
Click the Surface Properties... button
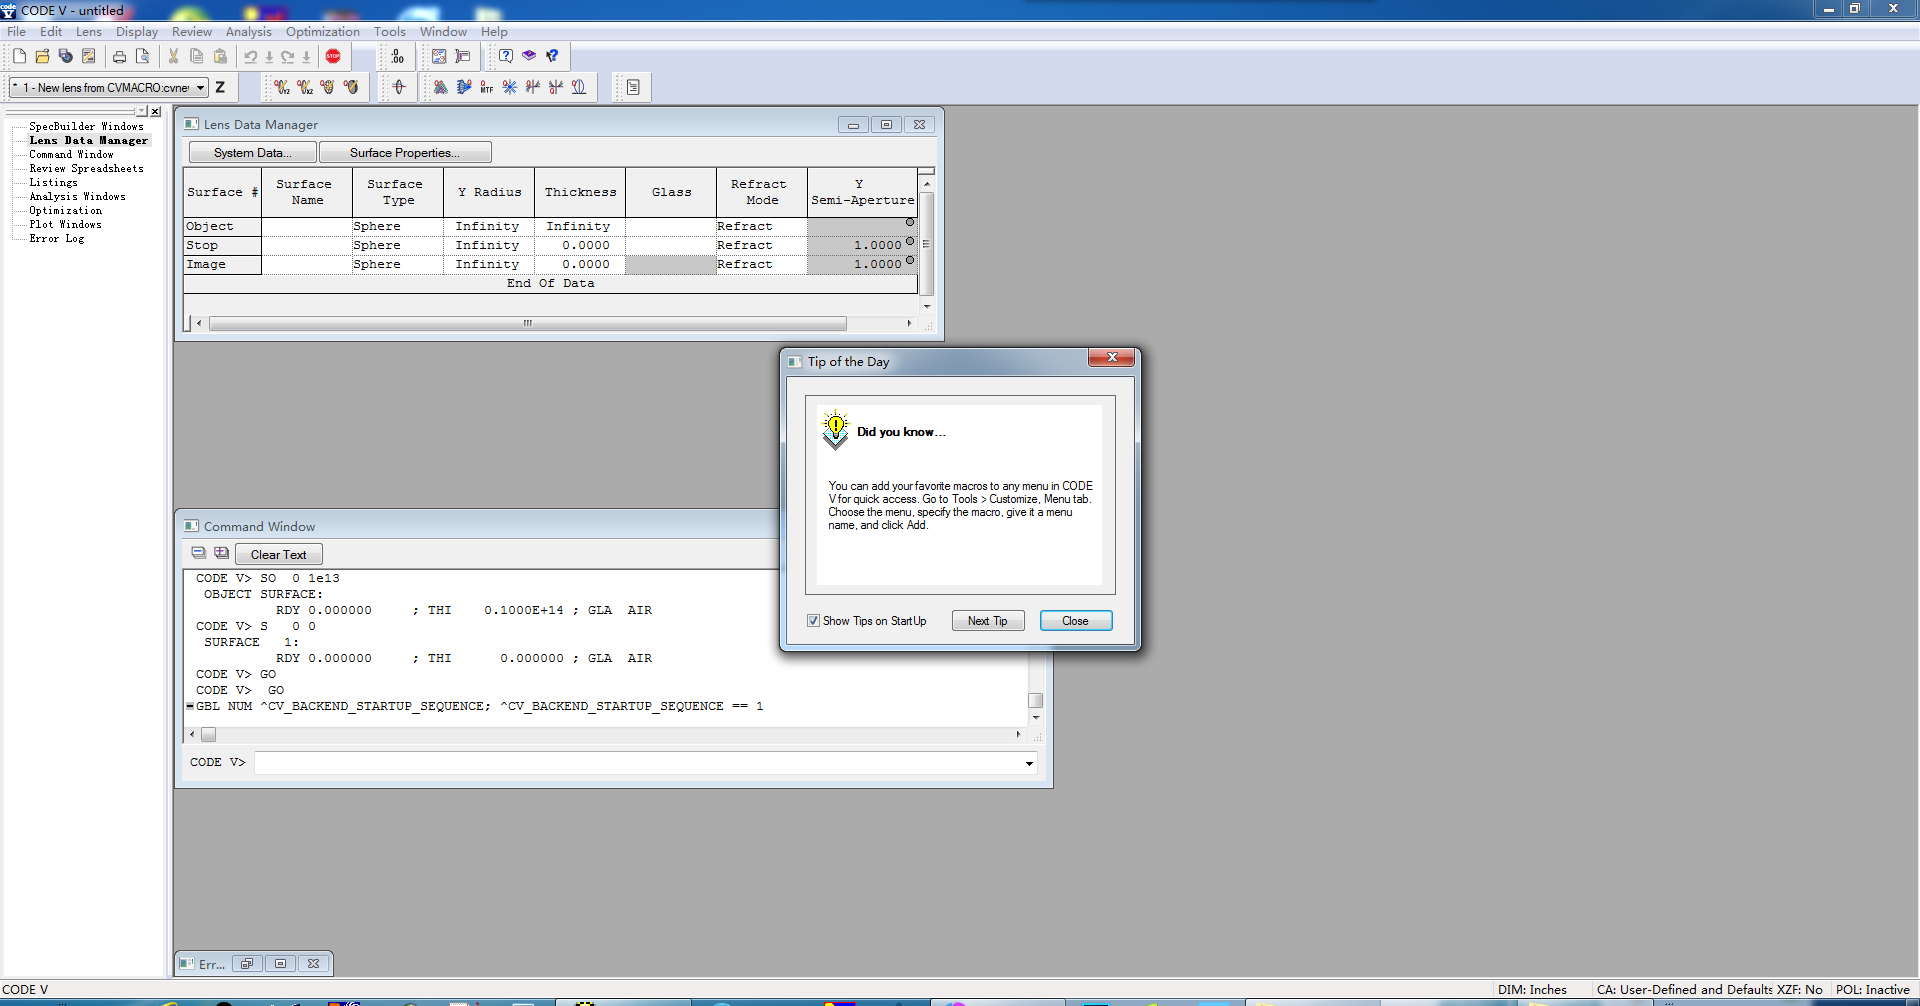pos(405,152)
